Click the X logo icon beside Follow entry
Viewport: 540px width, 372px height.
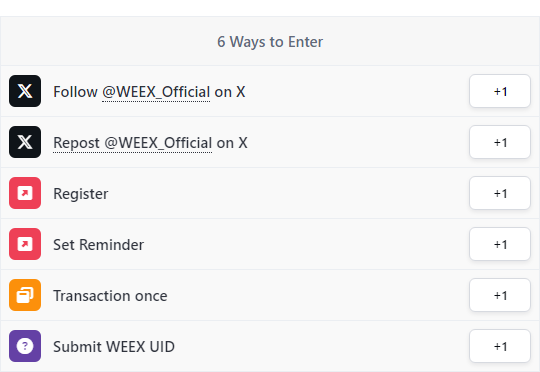pyautogui.click(x=25, y=91)
